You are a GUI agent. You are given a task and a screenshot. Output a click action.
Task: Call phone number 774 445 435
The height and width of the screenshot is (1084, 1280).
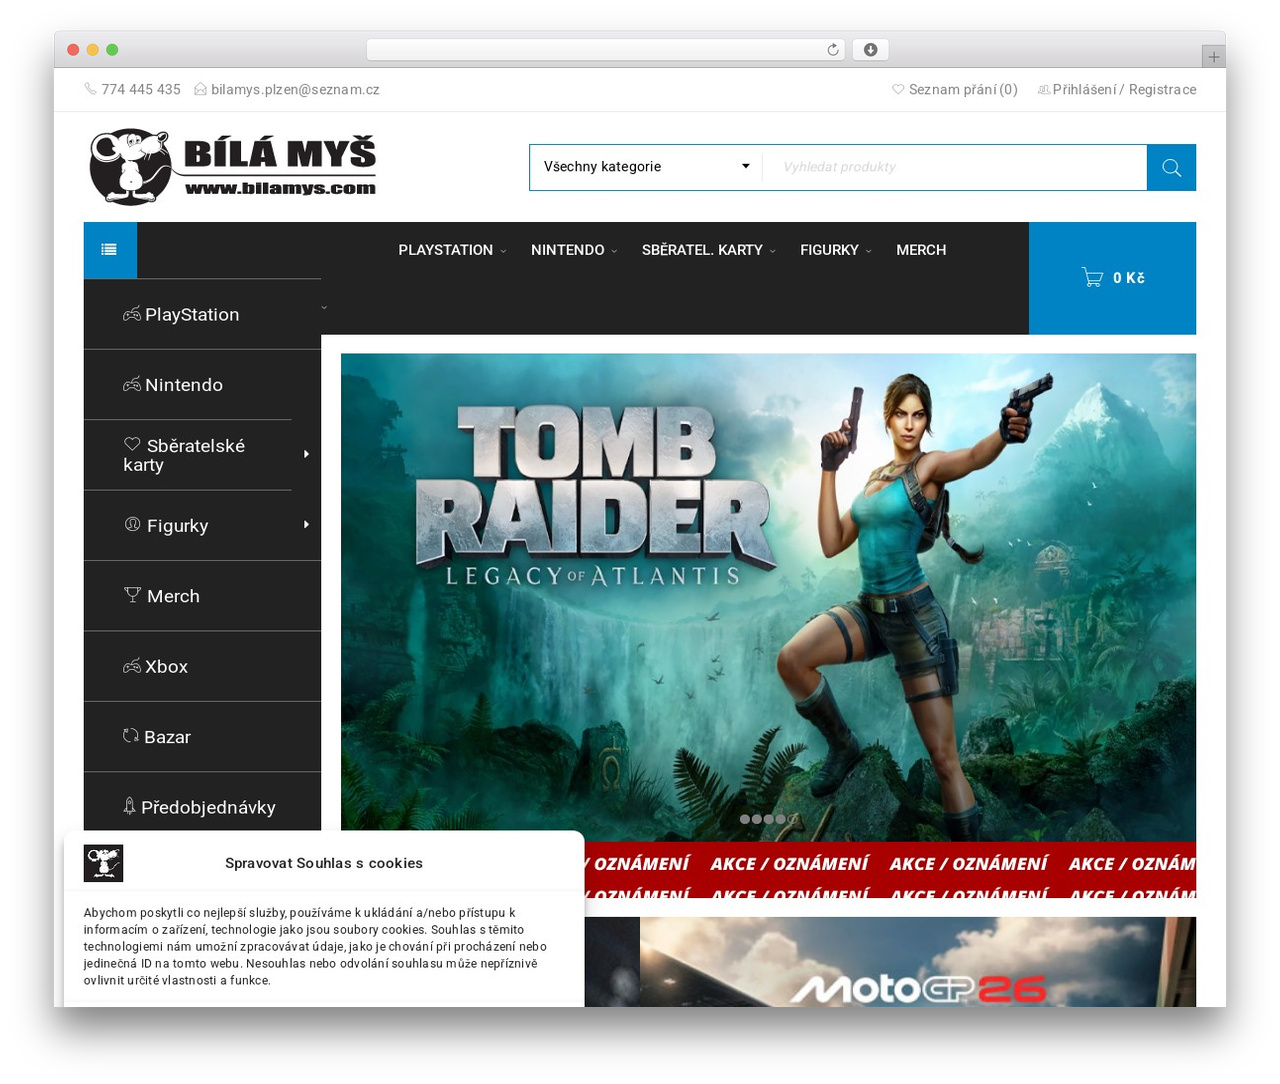[141, 90]
